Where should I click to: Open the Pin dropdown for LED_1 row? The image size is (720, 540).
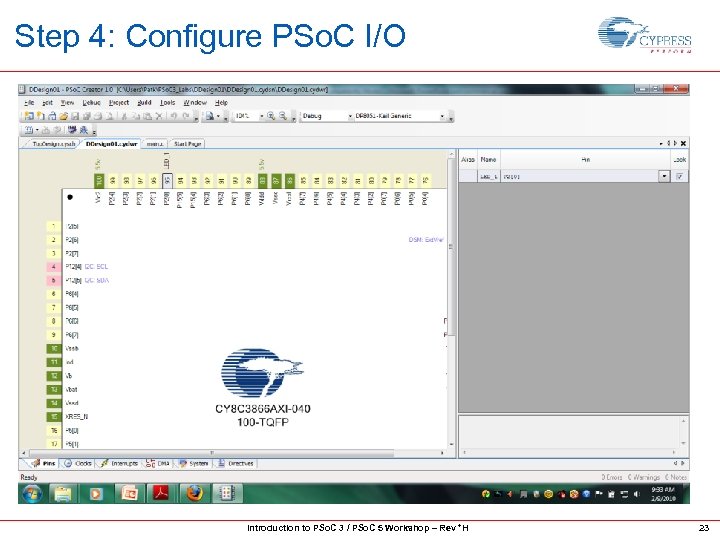(x=664, y=176)
